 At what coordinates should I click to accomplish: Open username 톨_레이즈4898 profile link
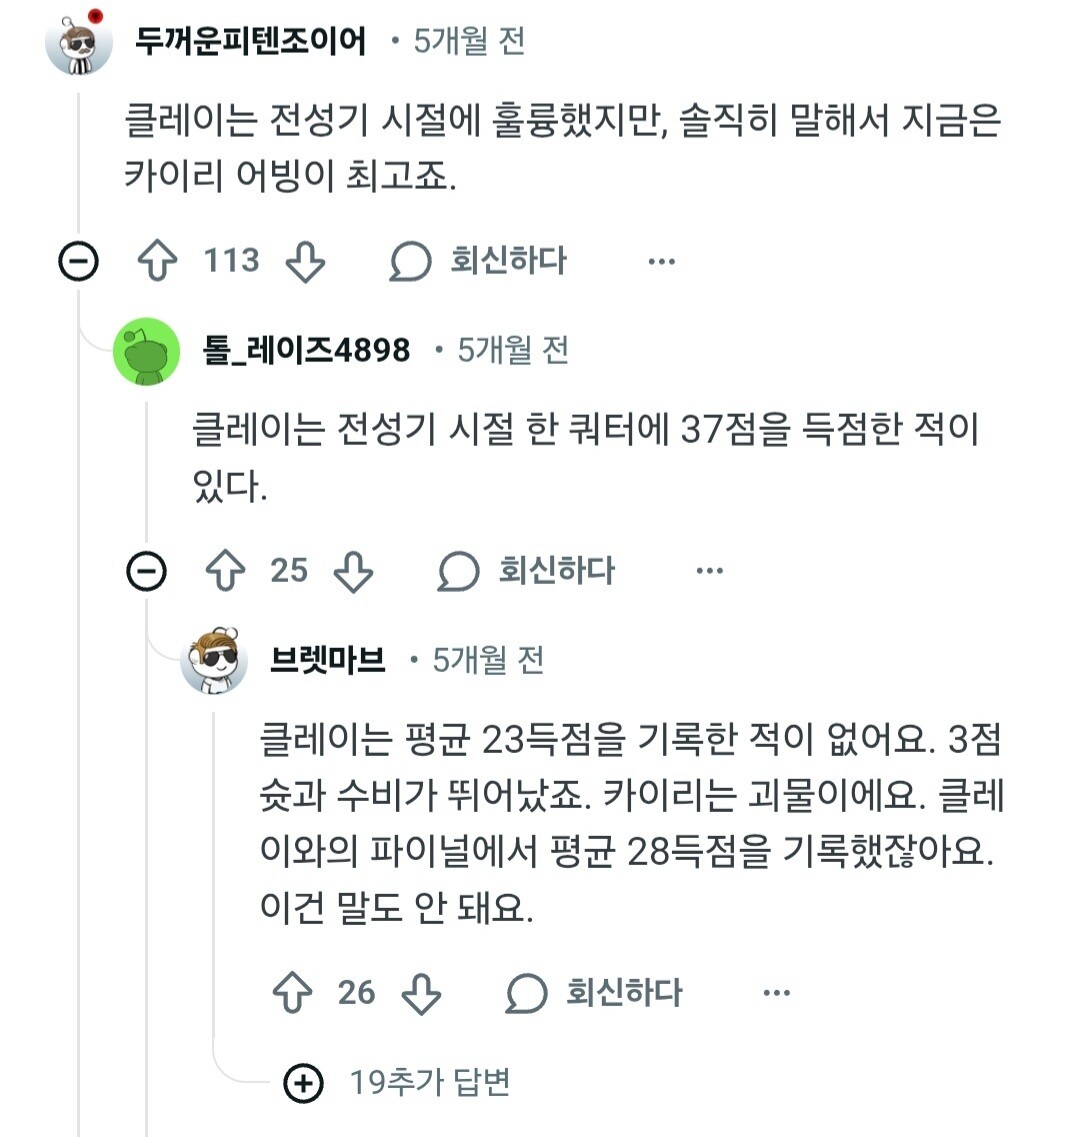click(x=306, y=351)
